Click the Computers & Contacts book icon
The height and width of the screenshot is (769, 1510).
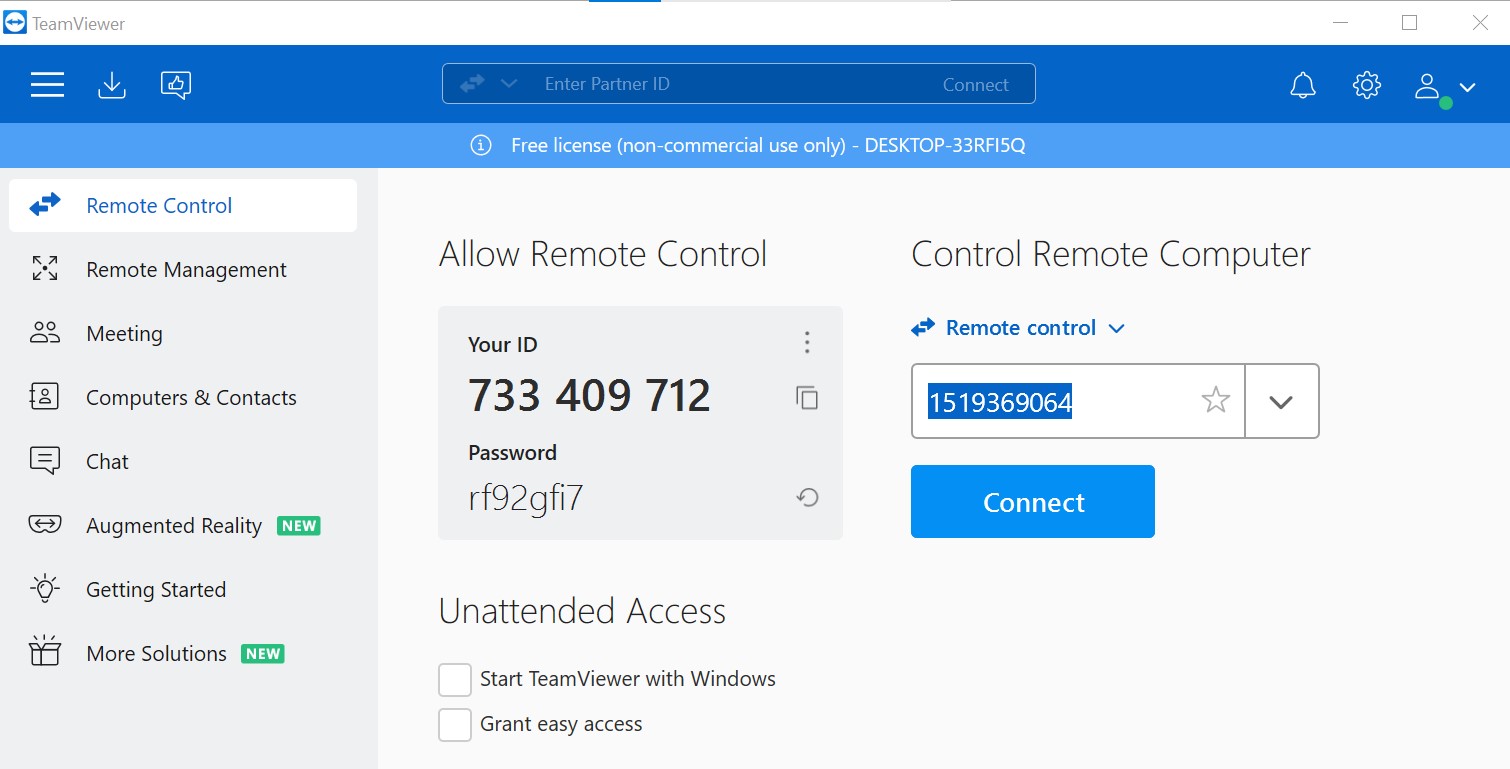45,397
